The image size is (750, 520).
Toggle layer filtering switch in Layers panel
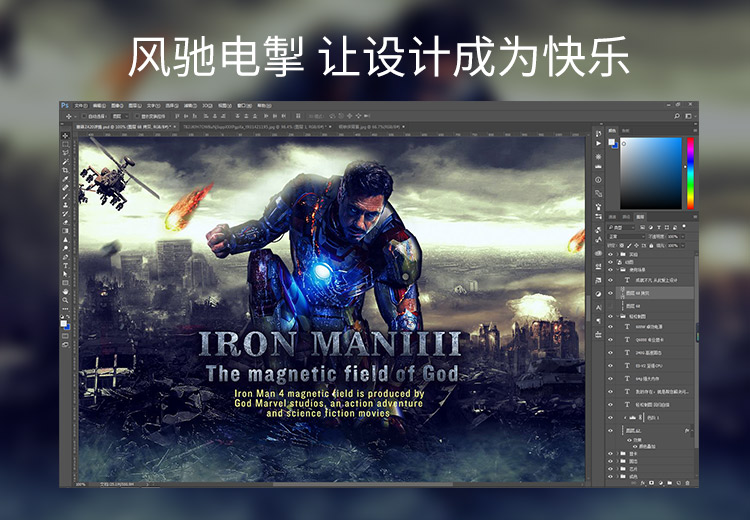[x=684, y=226]
